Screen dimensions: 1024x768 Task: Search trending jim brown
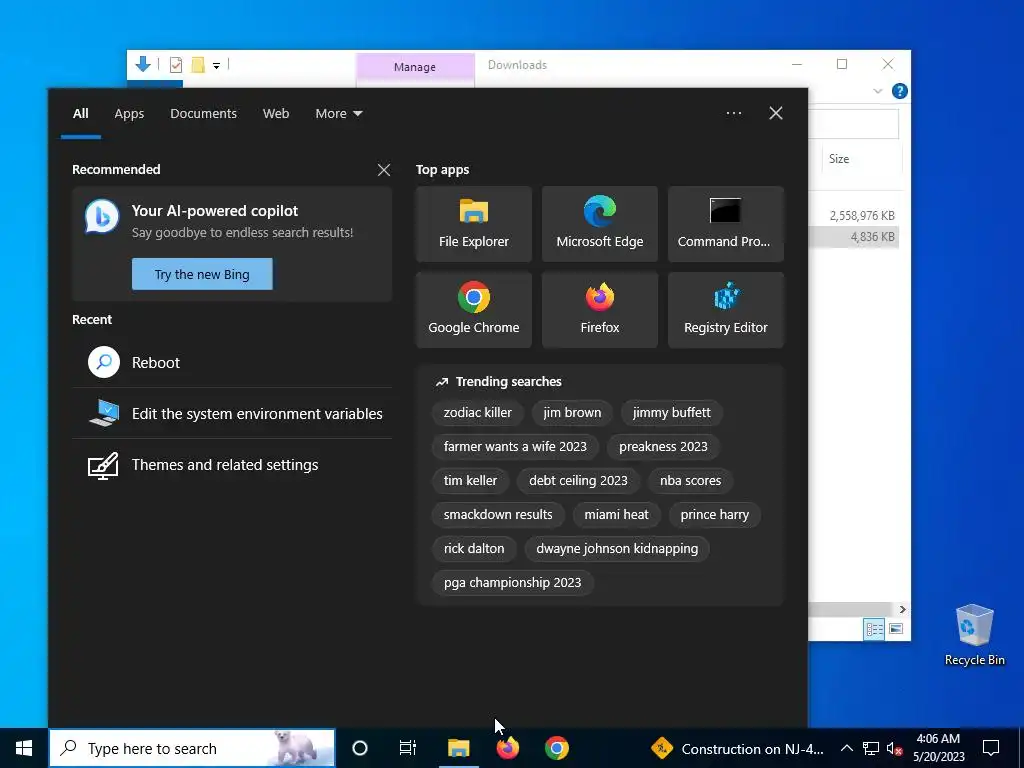(572, 413)
